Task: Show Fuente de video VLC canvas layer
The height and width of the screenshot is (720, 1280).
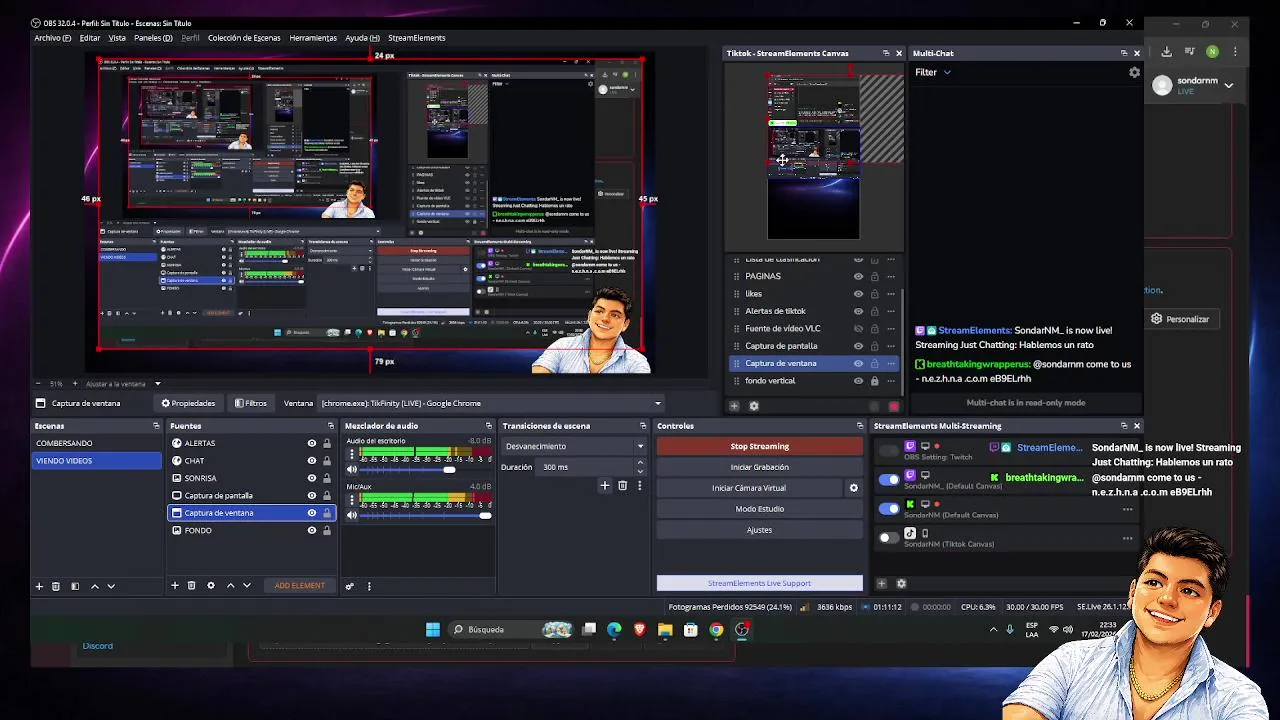Action: (858, 328)
